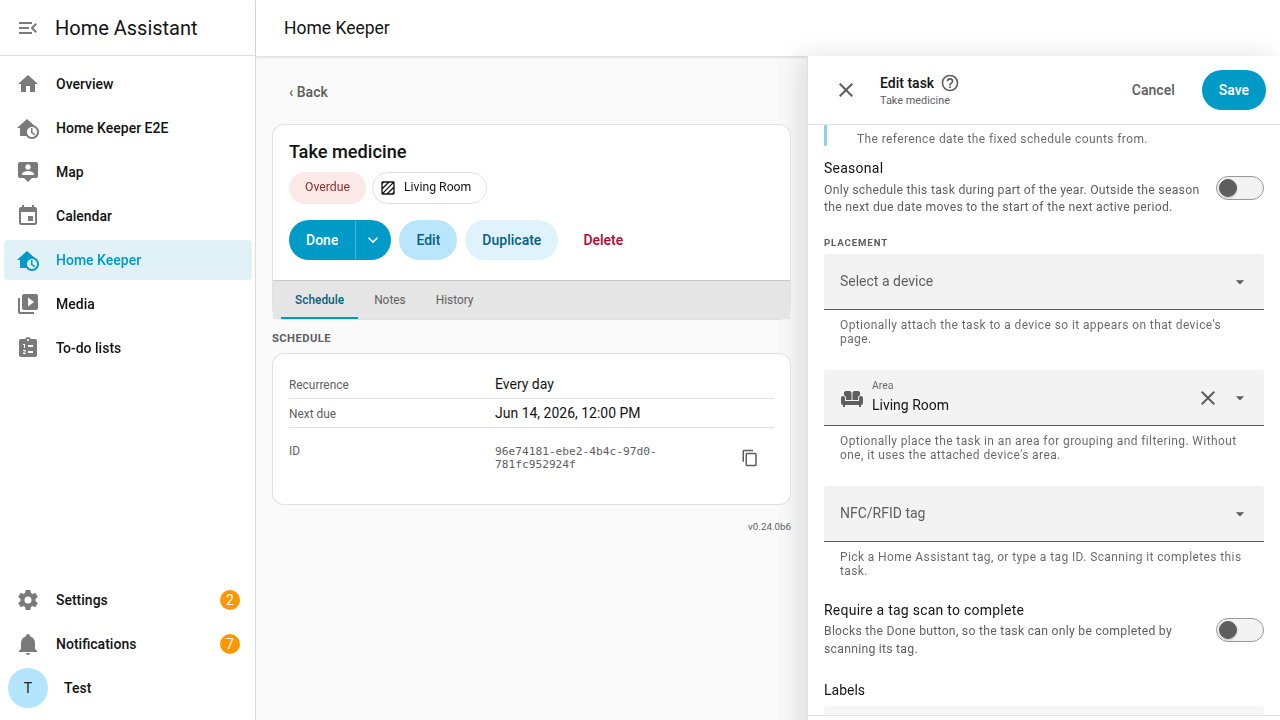Click the Living Room area chip

pos(429,187)
